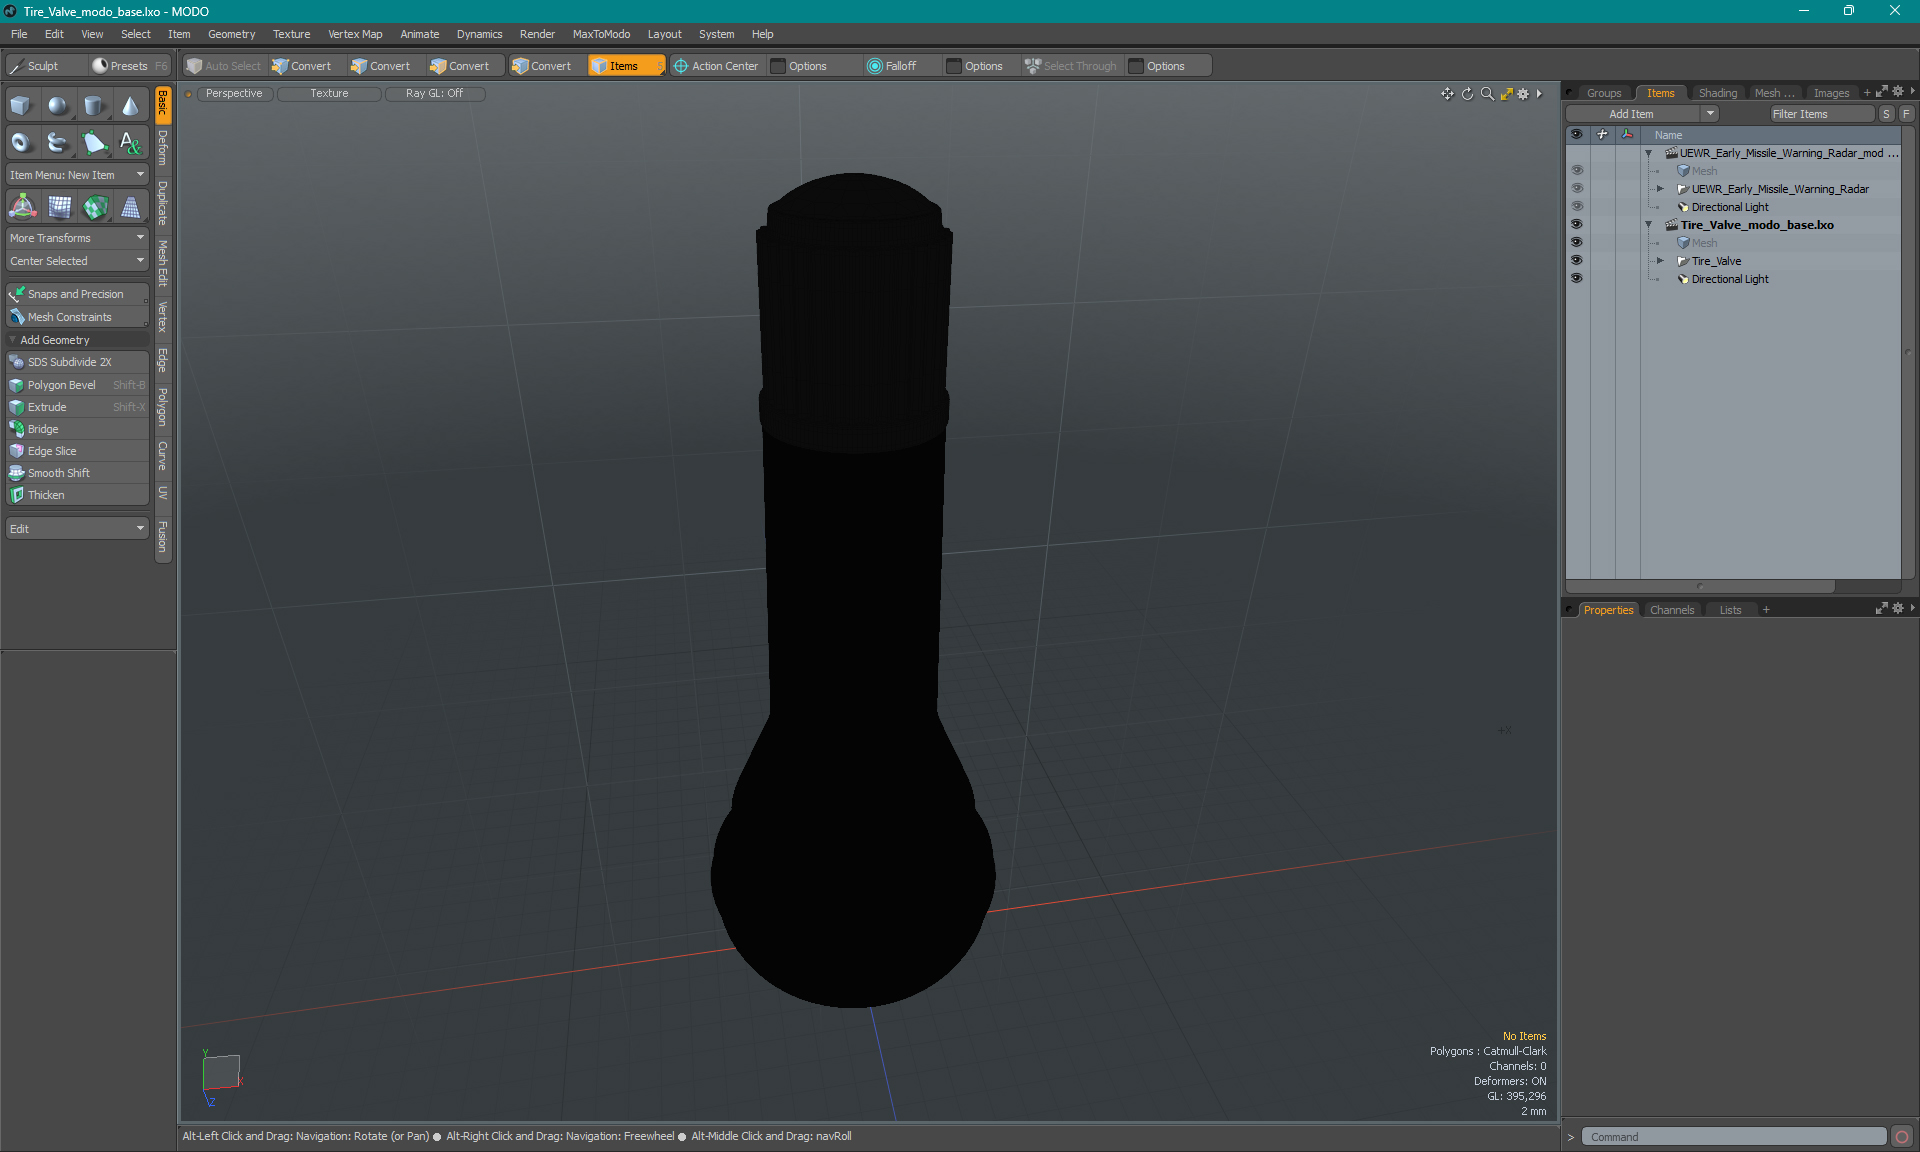Open the Geometry menu
This screenshot has width=1920, height=1152.
231,34
